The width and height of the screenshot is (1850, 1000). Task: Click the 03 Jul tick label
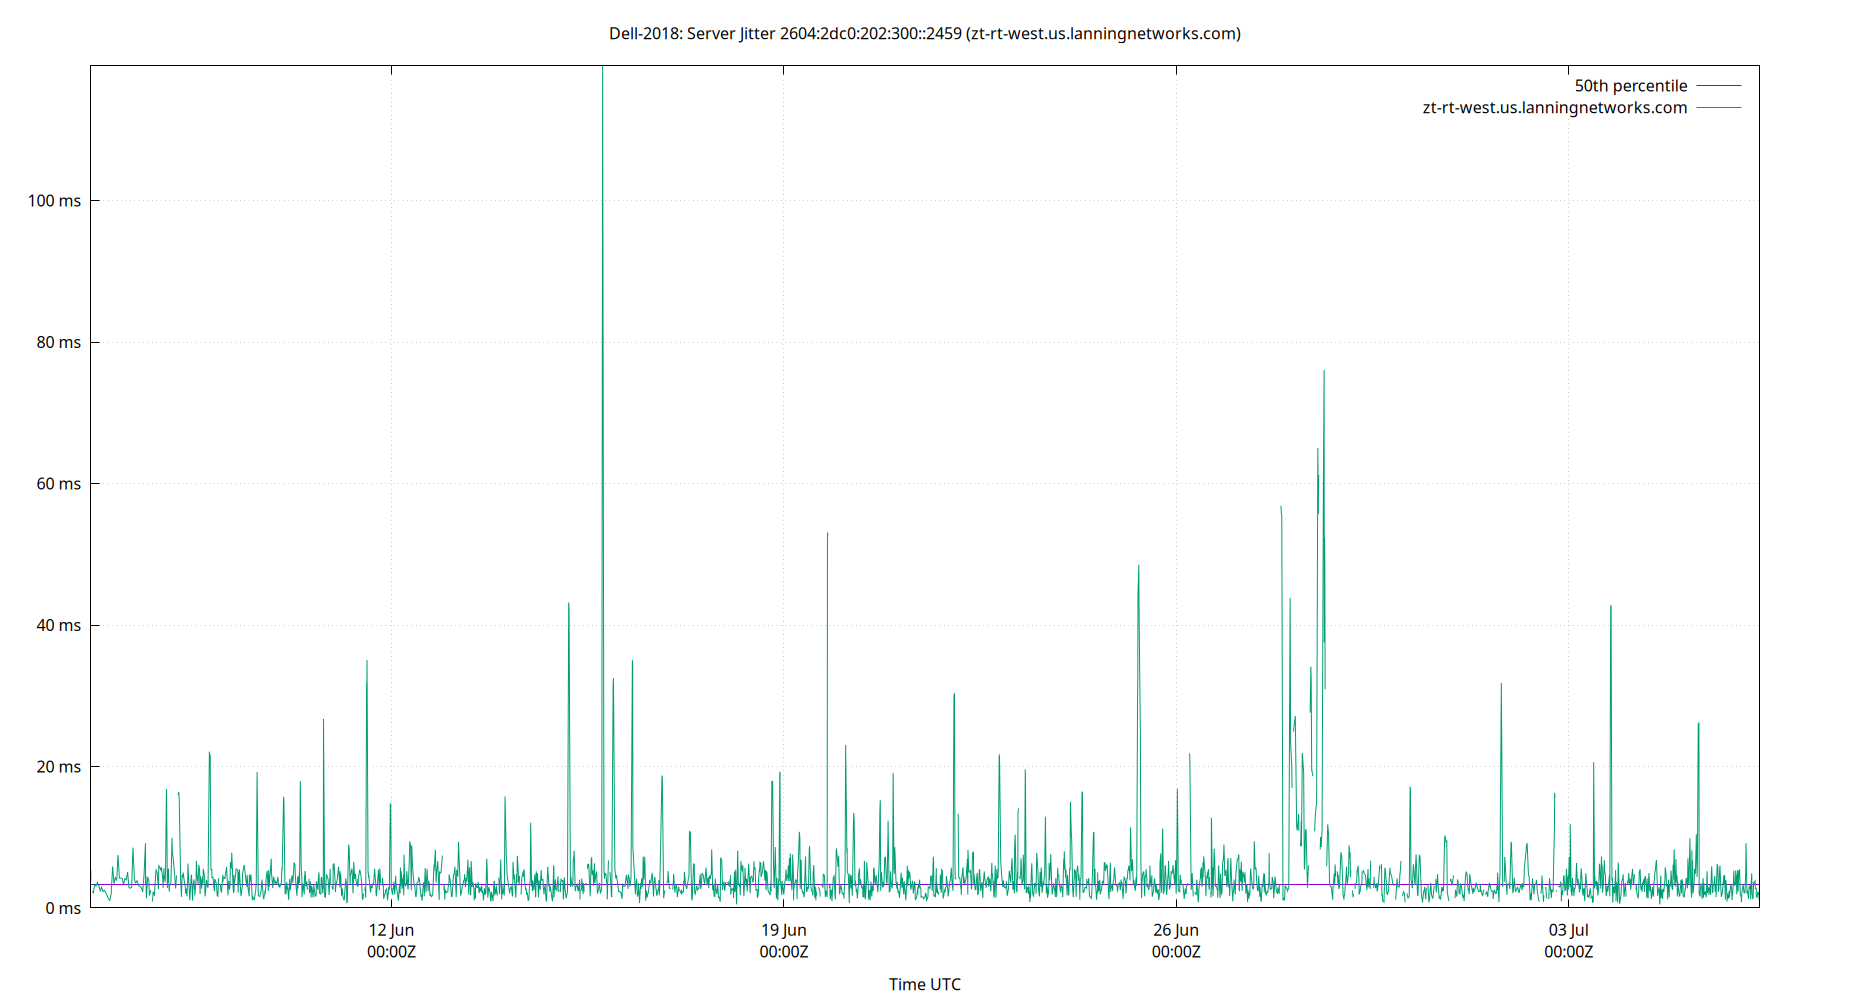(1568, 929)
